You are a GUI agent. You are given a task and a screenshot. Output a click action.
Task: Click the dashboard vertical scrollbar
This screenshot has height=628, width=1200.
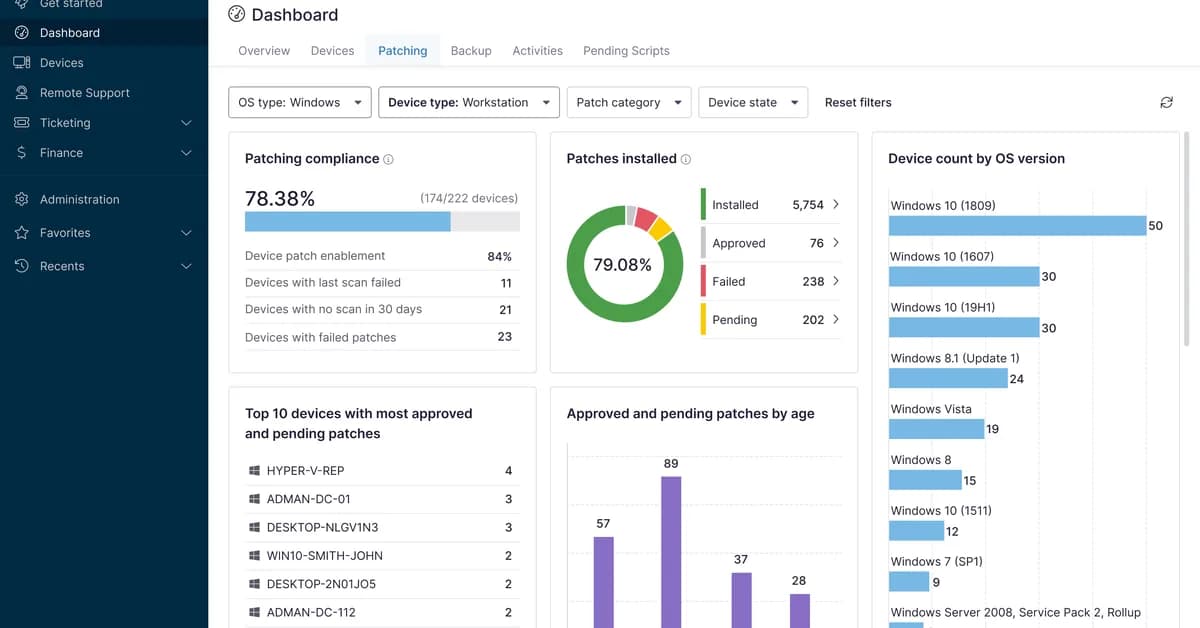point(1186,240)
